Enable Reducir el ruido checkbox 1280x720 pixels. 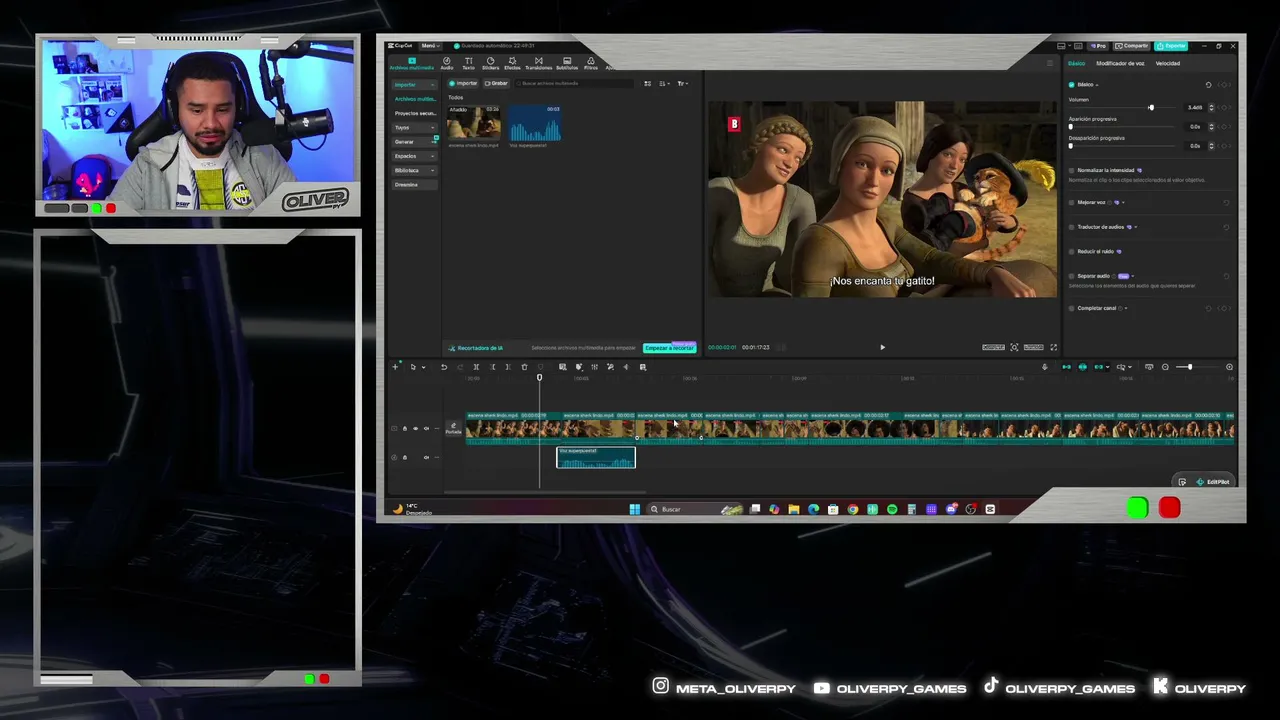point(1071,251)
